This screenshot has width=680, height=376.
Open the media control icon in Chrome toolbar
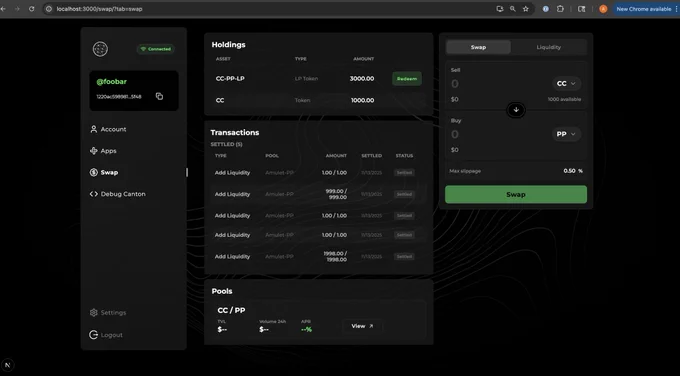[582, 9]
